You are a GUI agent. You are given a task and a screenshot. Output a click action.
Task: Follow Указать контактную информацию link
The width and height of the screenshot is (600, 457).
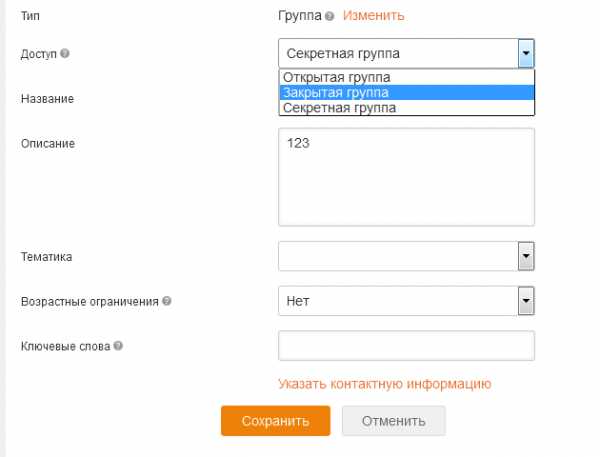(x=385, y=384)
